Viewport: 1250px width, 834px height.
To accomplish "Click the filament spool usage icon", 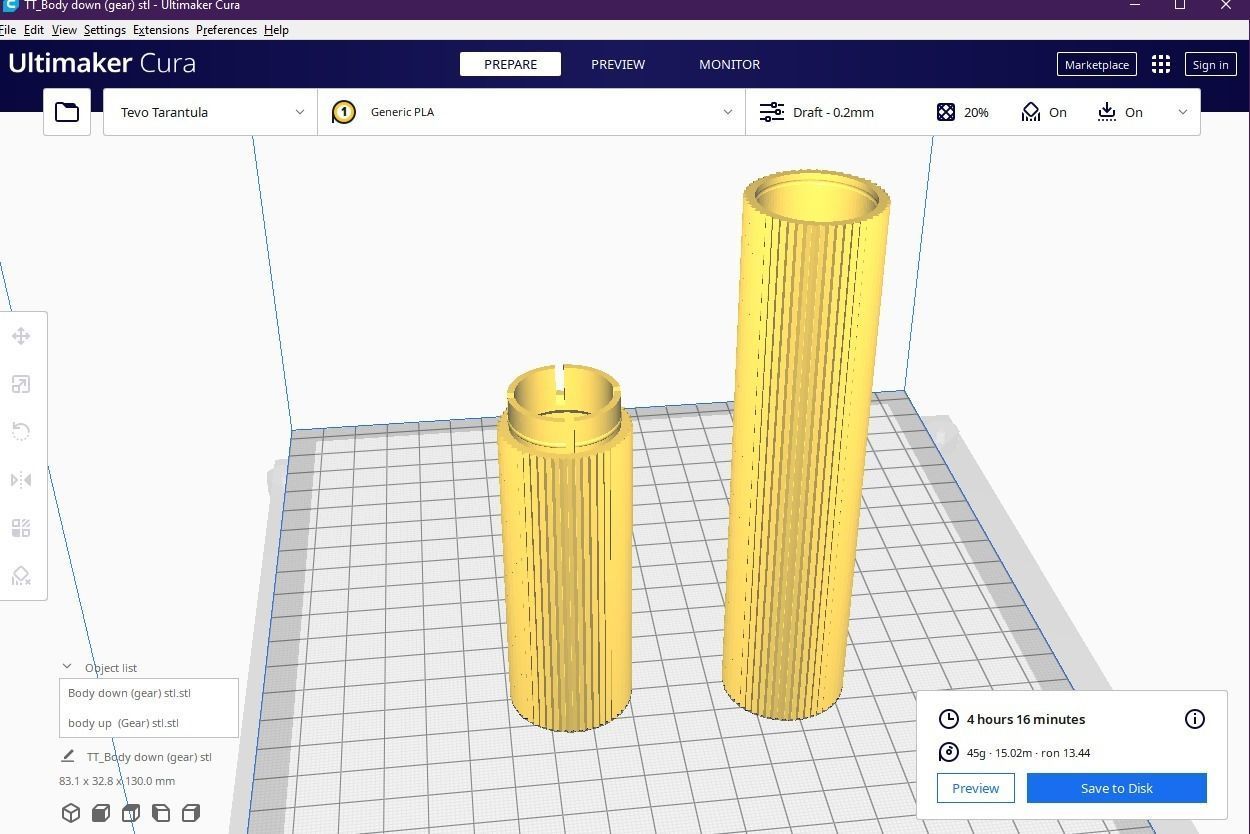I will coord(949,753).
